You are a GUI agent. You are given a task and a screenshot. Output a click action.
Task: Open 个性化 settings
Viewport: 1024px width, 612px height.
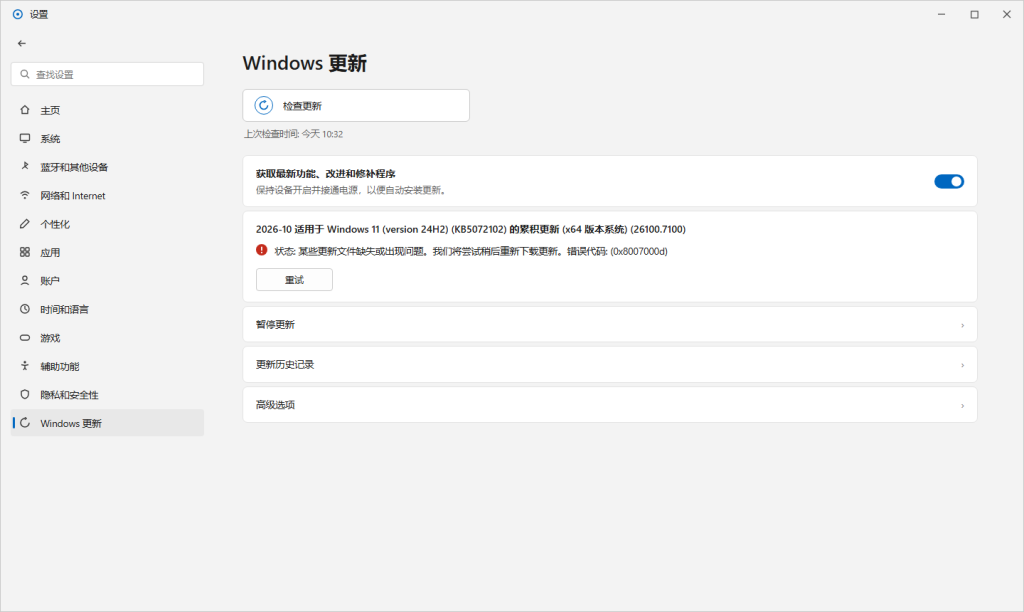tap(107, 224)
